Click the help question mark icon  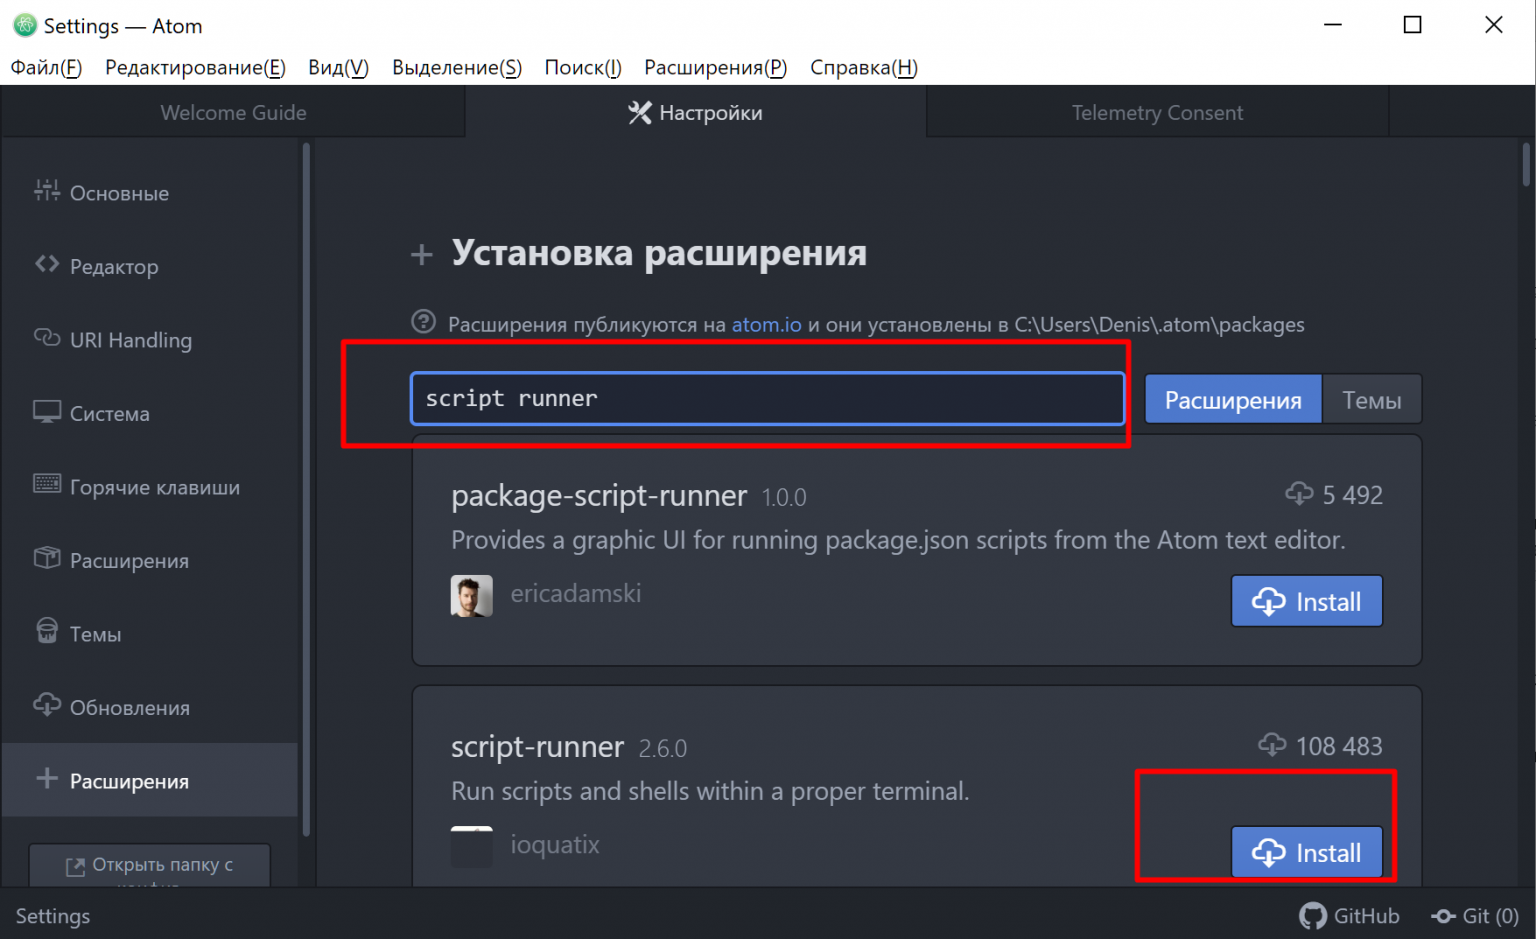point(424,322)
